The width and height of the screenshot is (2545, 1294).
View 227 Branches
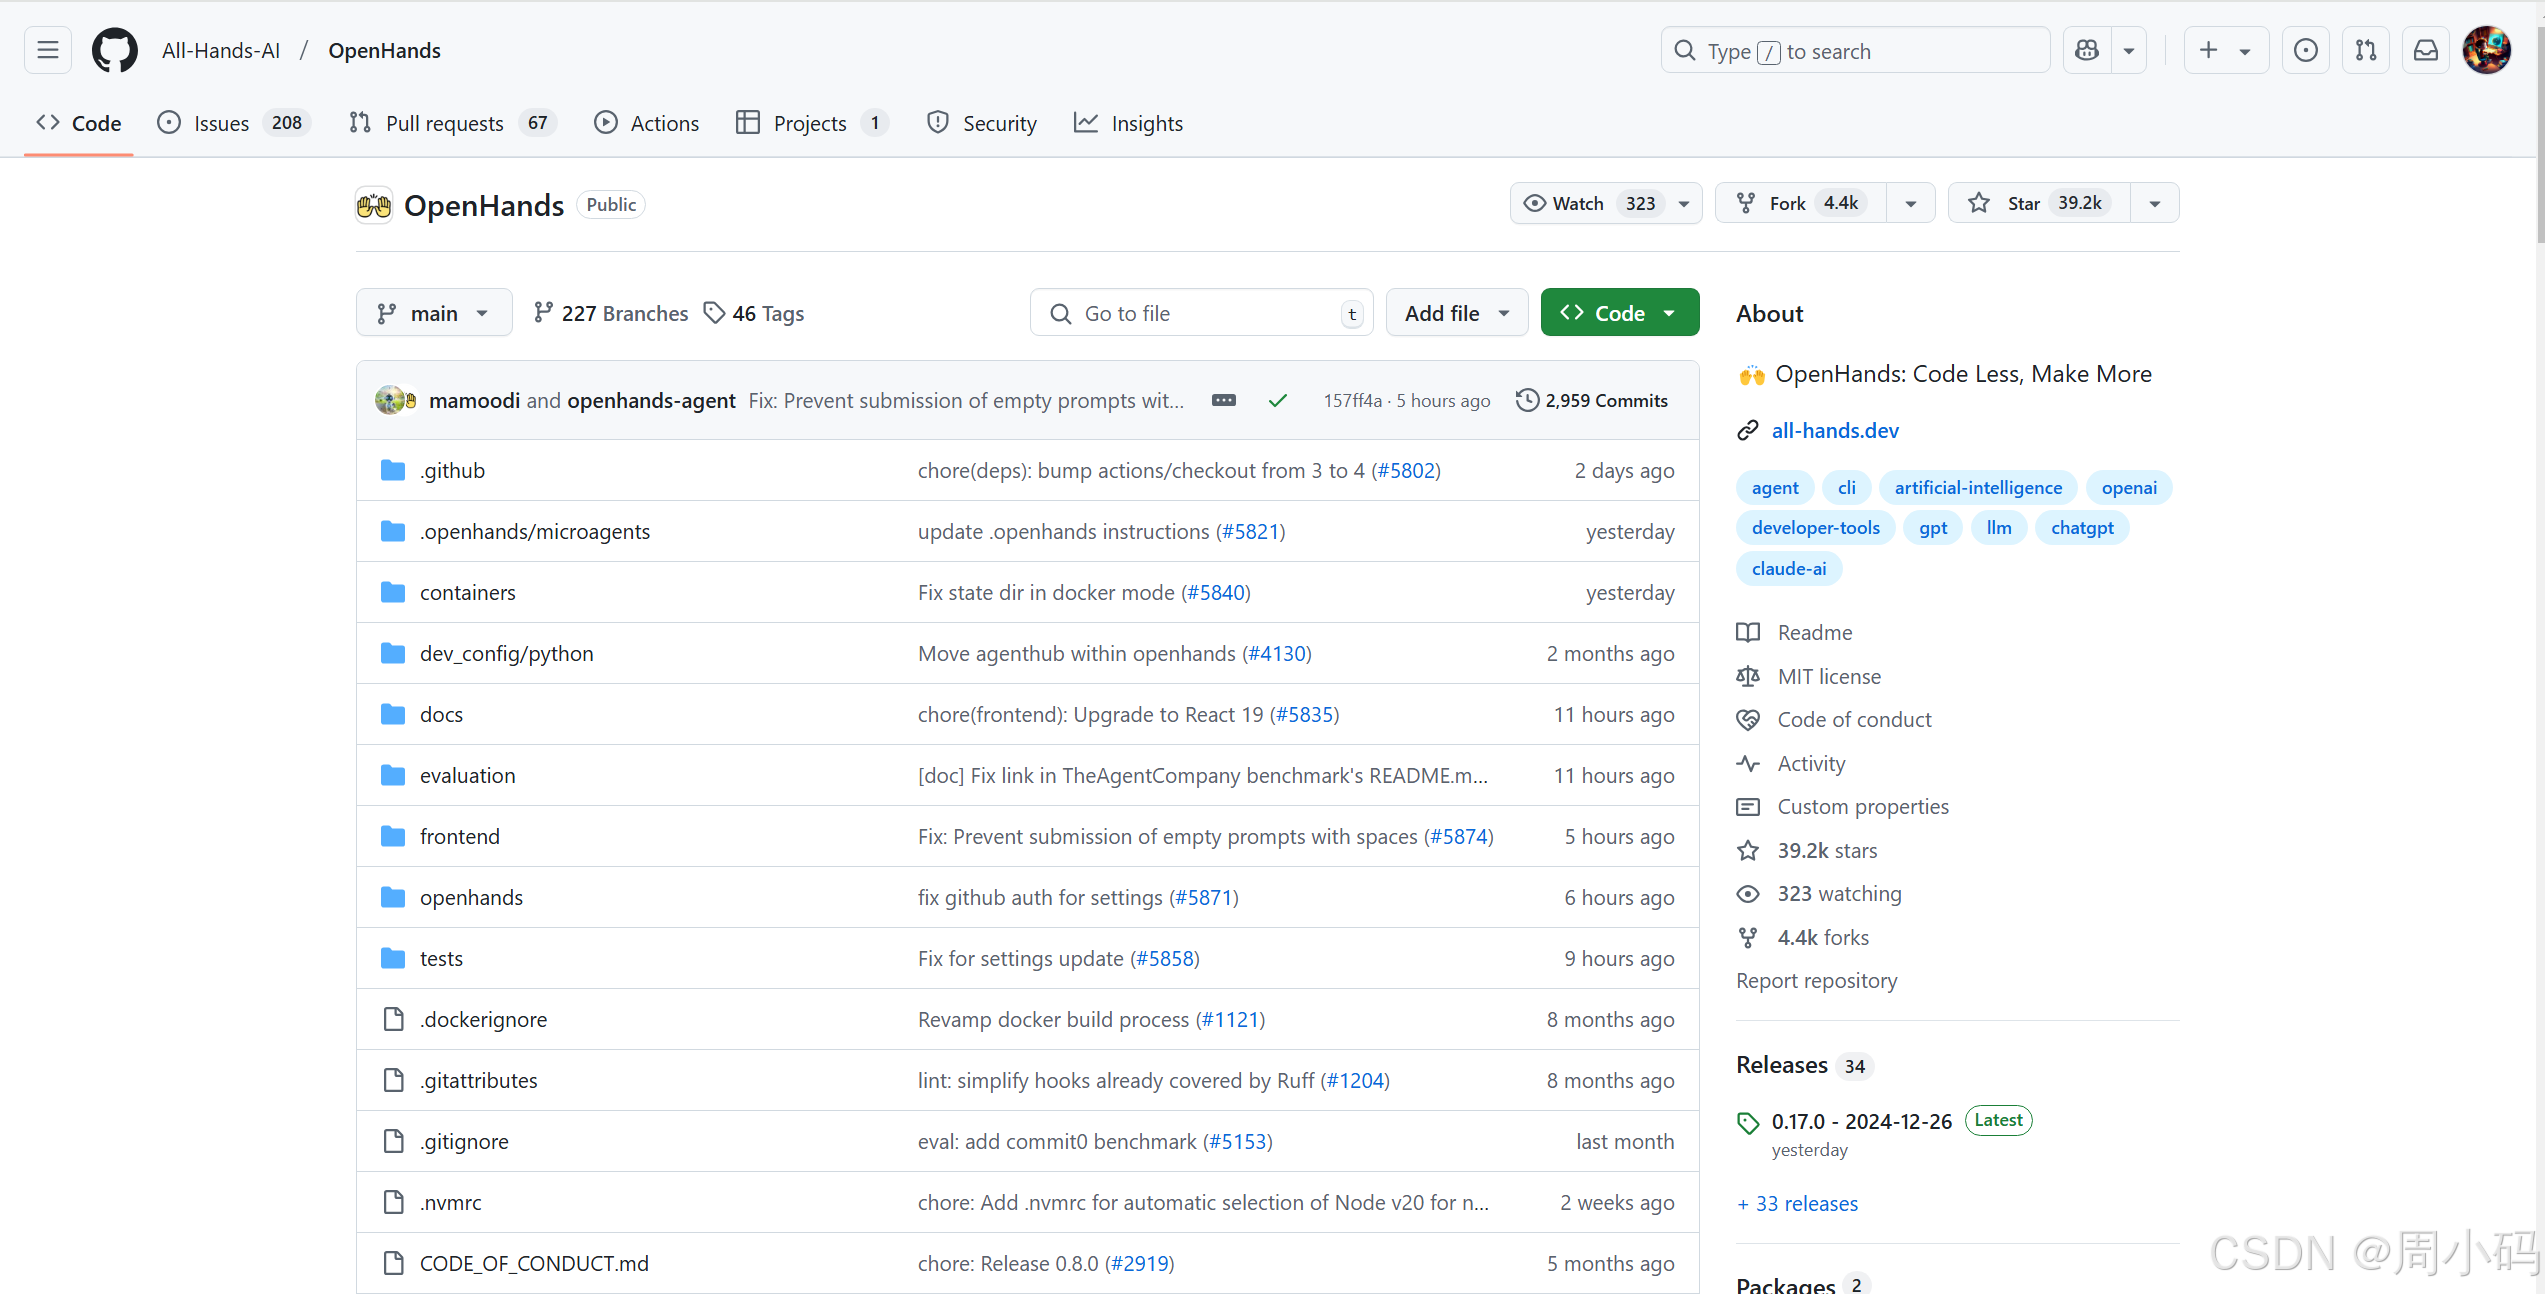pyautogui.click(x=611, y=313)
